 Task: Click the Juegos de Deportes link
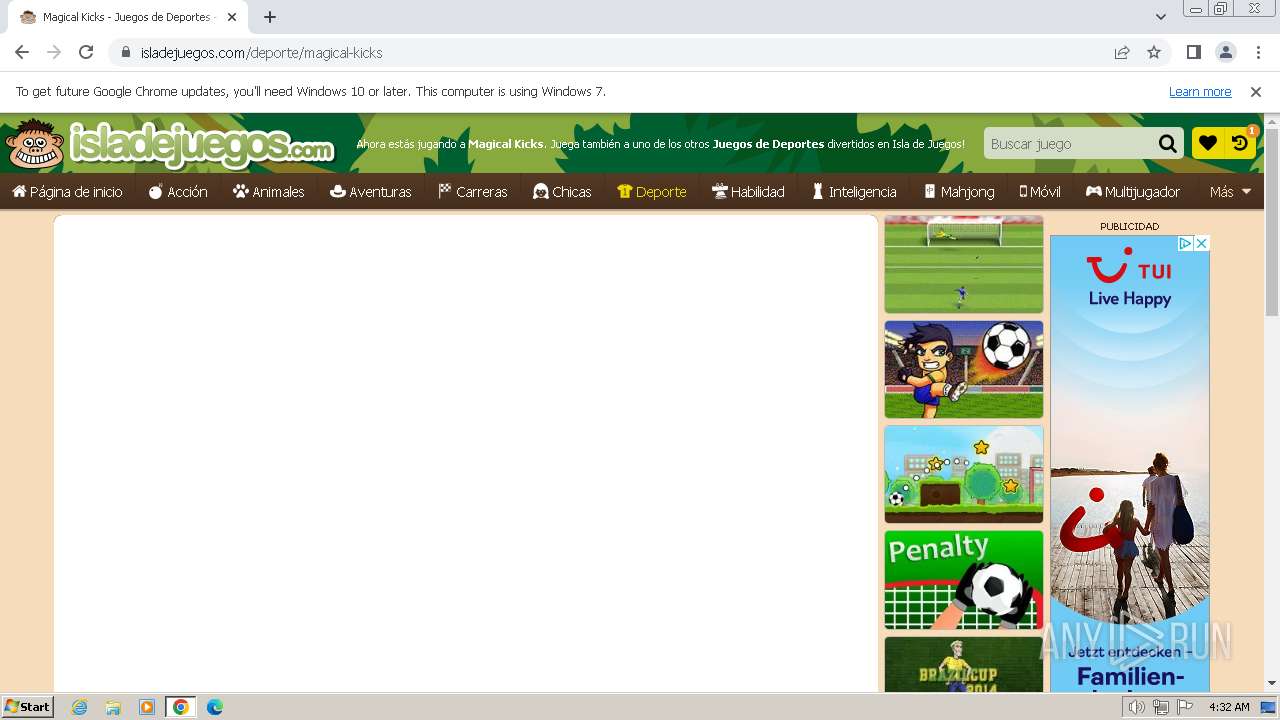(768, 144)
